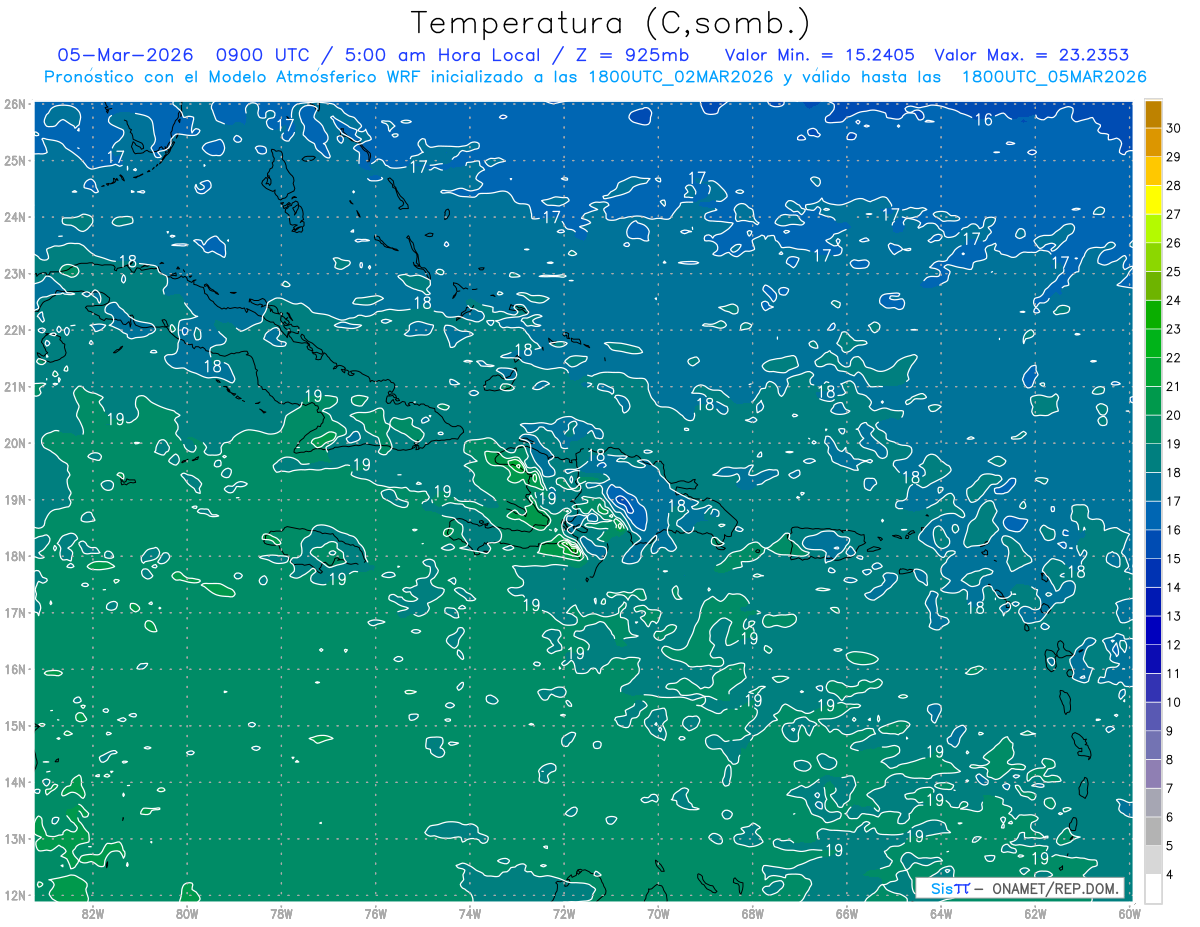Click the 62W longitude axis label
The height and width of the screenshot is (927, 1200).
click(1035, 913)
